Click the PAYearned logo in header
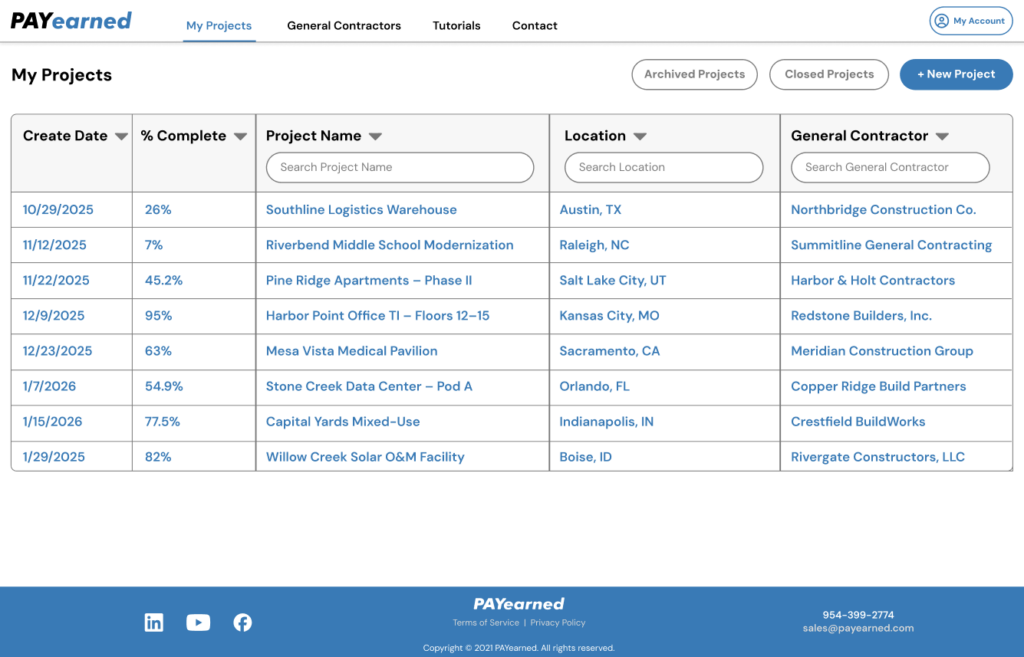Image resolution: width=1024 pixels, height=657 pixels. pyautogui.click(x=71, y=21)
